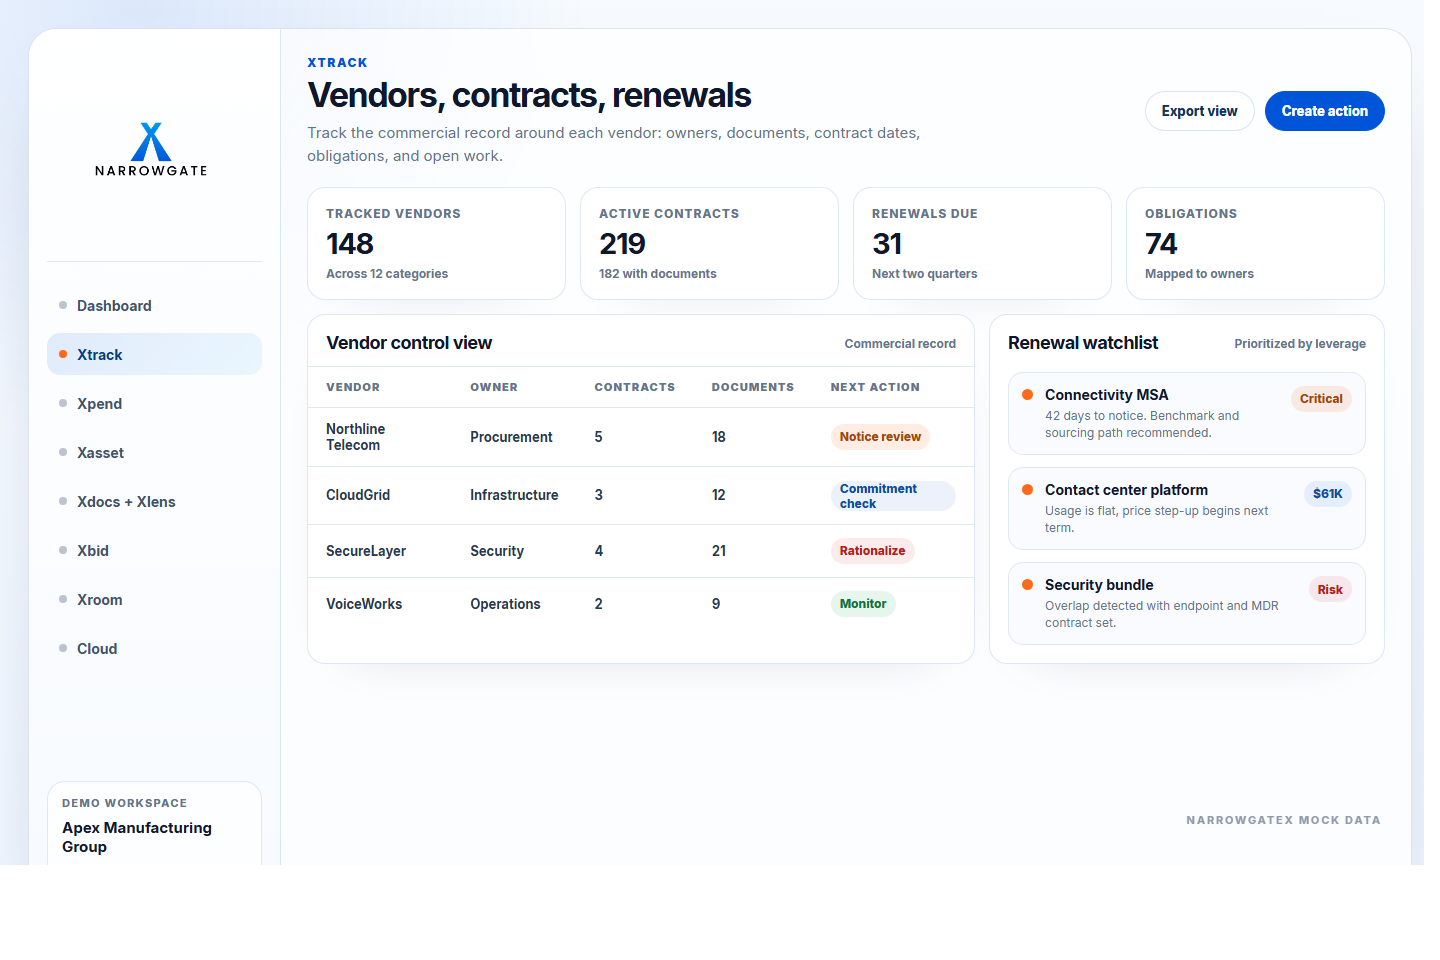Image resolution: width=1440 pixels, height=960 pixels.
Task: Click the Critical badge on Connectivity MSA
Action: [1321, 399]
